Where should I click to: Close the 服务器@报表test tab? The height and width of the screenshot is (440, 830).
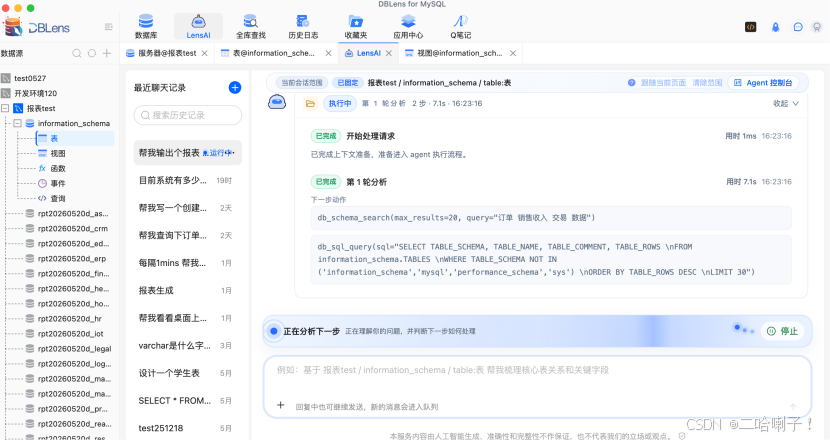click(204, 53)
